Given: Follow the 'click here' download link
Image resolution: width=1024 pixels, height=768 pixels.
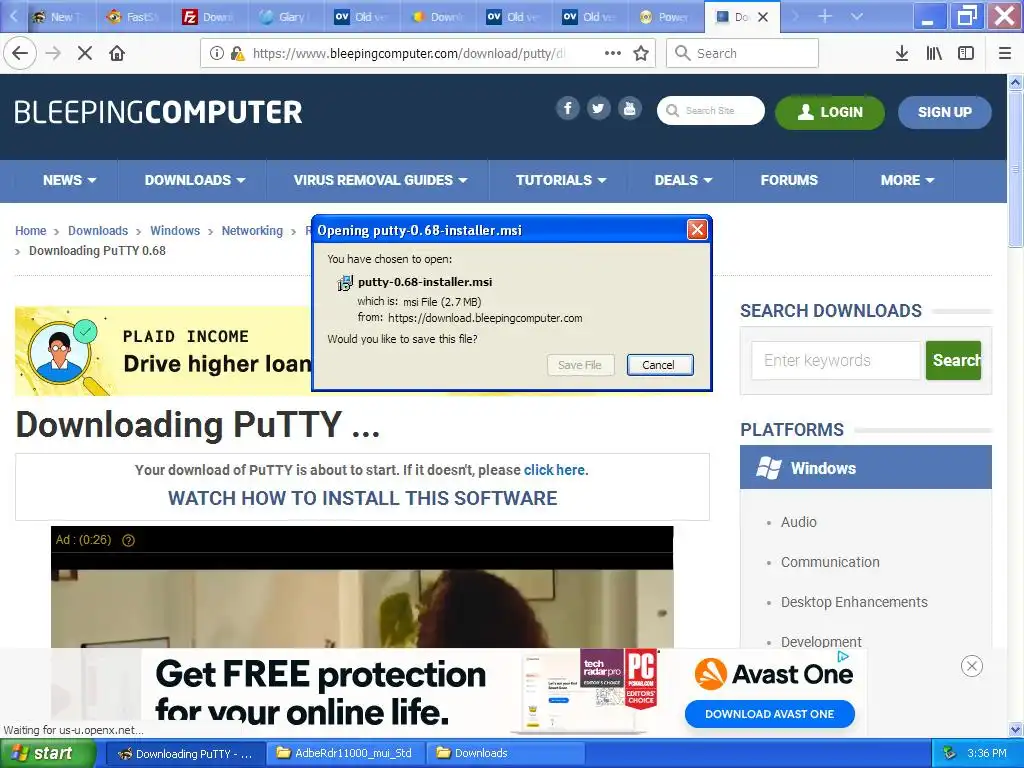Looking at the screenshot, I should (554, 470).
